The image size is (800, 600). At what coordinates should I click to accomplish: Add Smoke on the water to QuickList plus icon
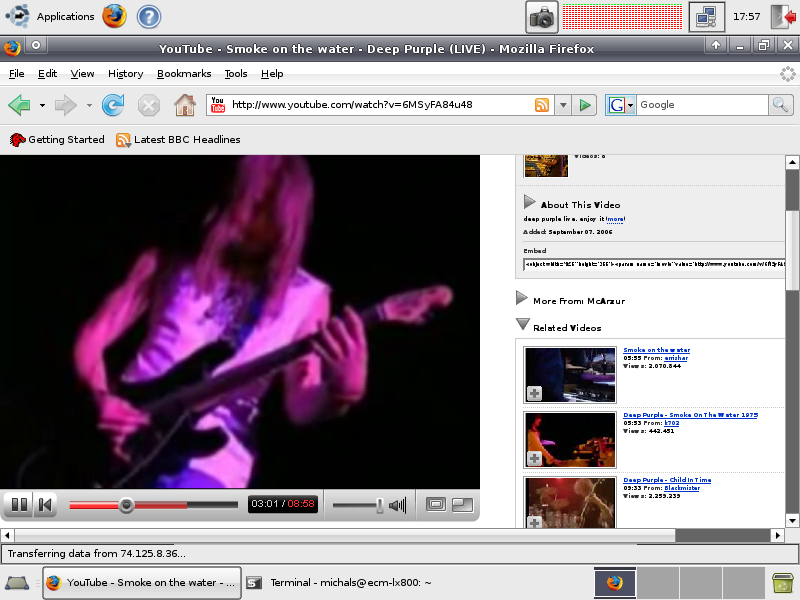(x=534, y=393)
